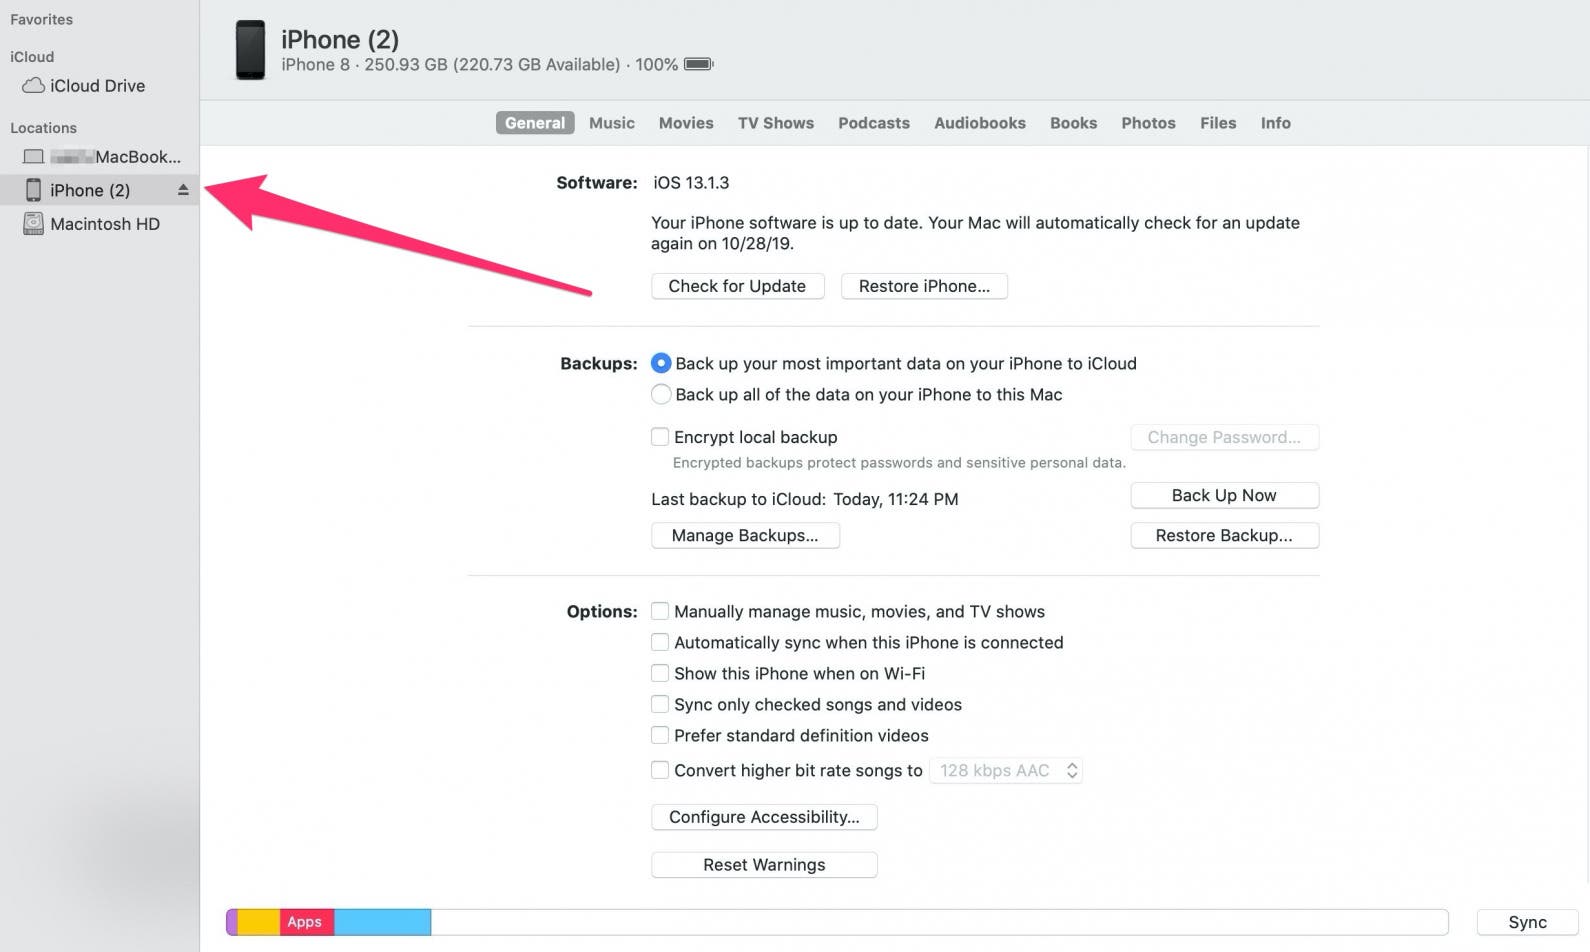Switch to the General tab

coord(535,123)
